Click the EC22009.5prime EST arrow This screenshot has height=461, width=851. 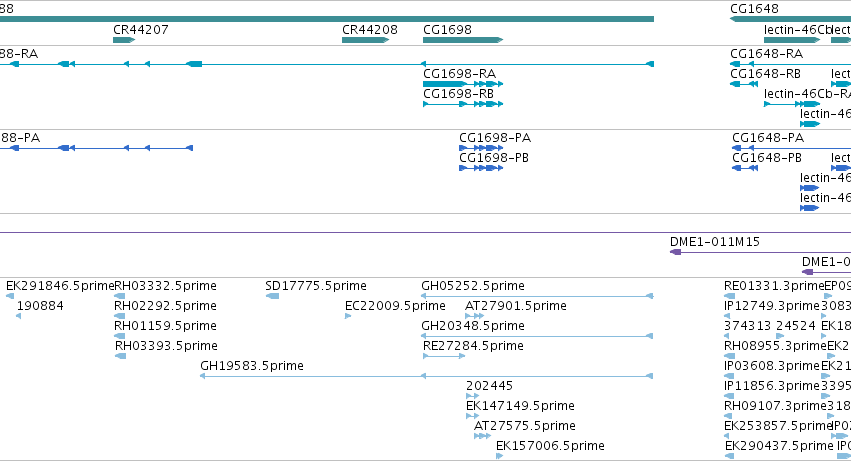(x=348, y=316)
